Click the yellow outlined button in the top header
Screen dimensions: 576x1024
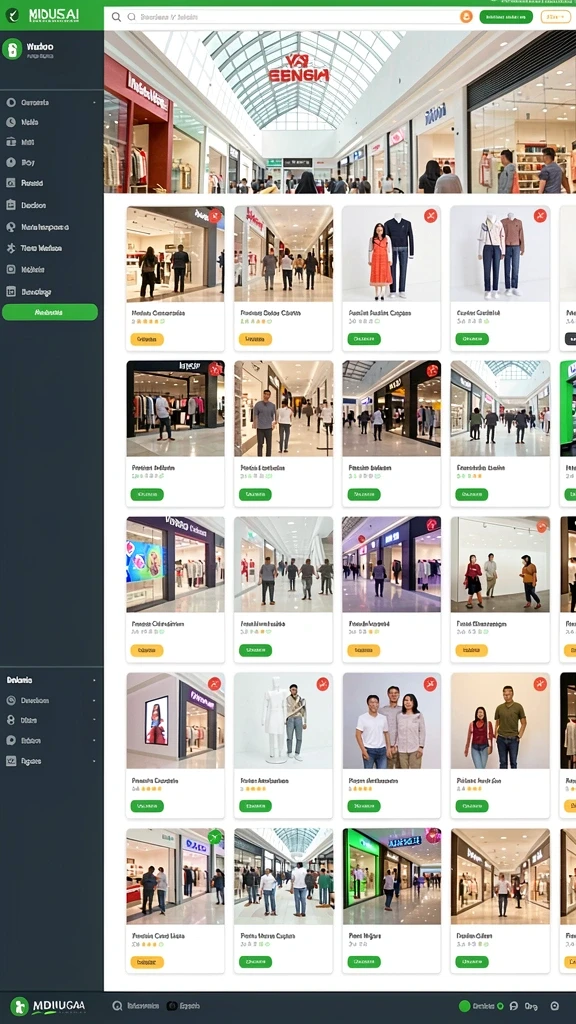tap(556, 17)
